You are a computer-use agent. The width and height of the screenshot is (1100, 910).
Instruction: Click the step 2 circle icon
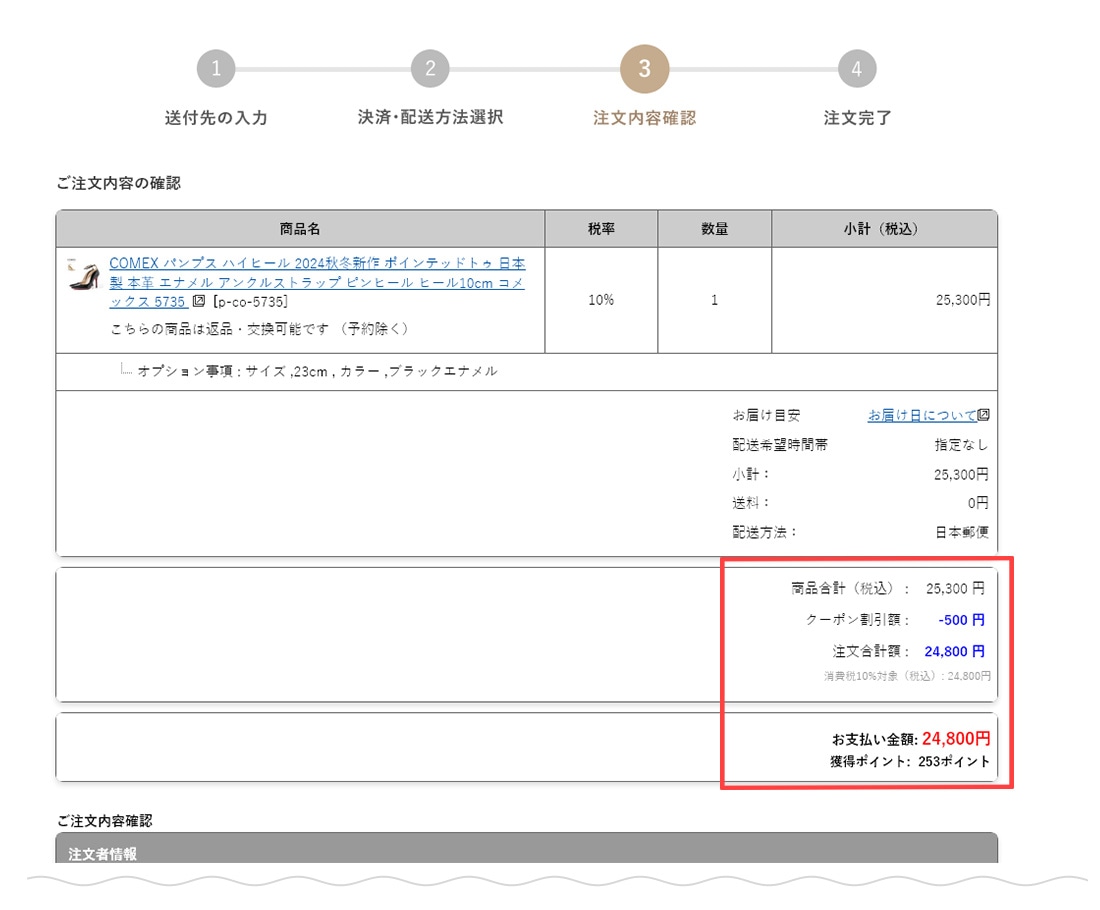(x=430, y=69)
